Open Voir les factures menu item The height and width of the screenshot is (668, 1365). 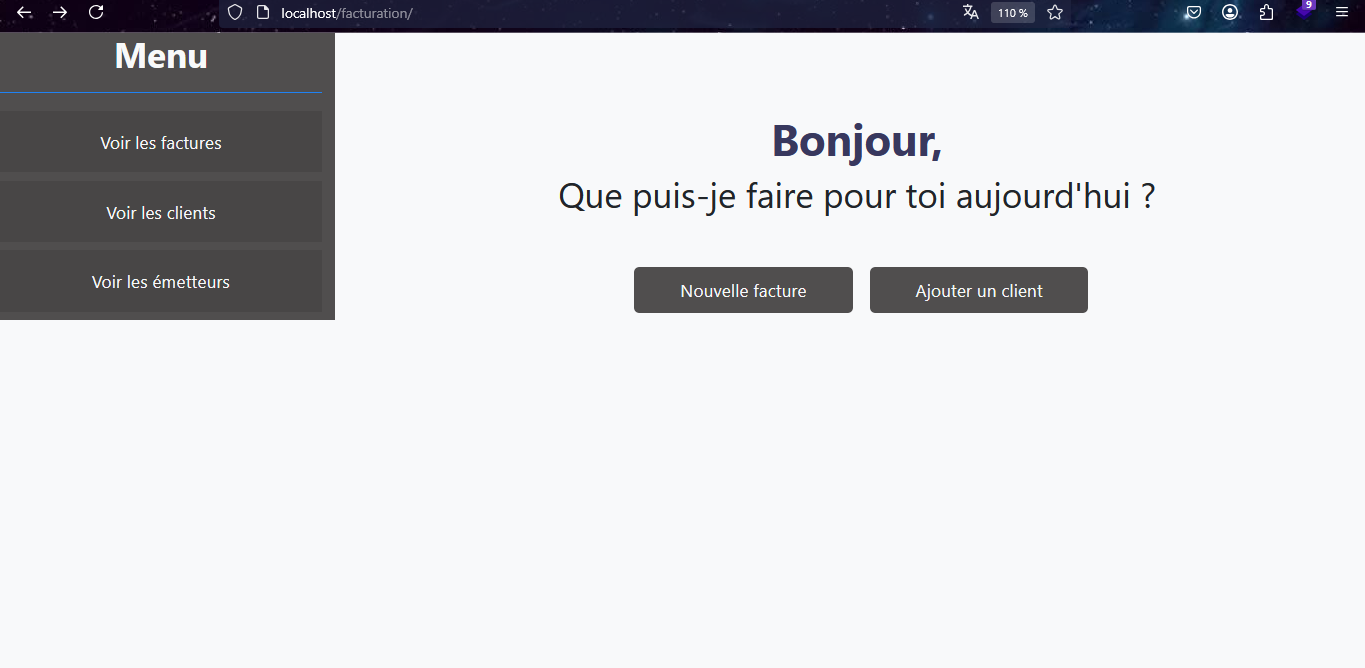(x=161, y=142)
